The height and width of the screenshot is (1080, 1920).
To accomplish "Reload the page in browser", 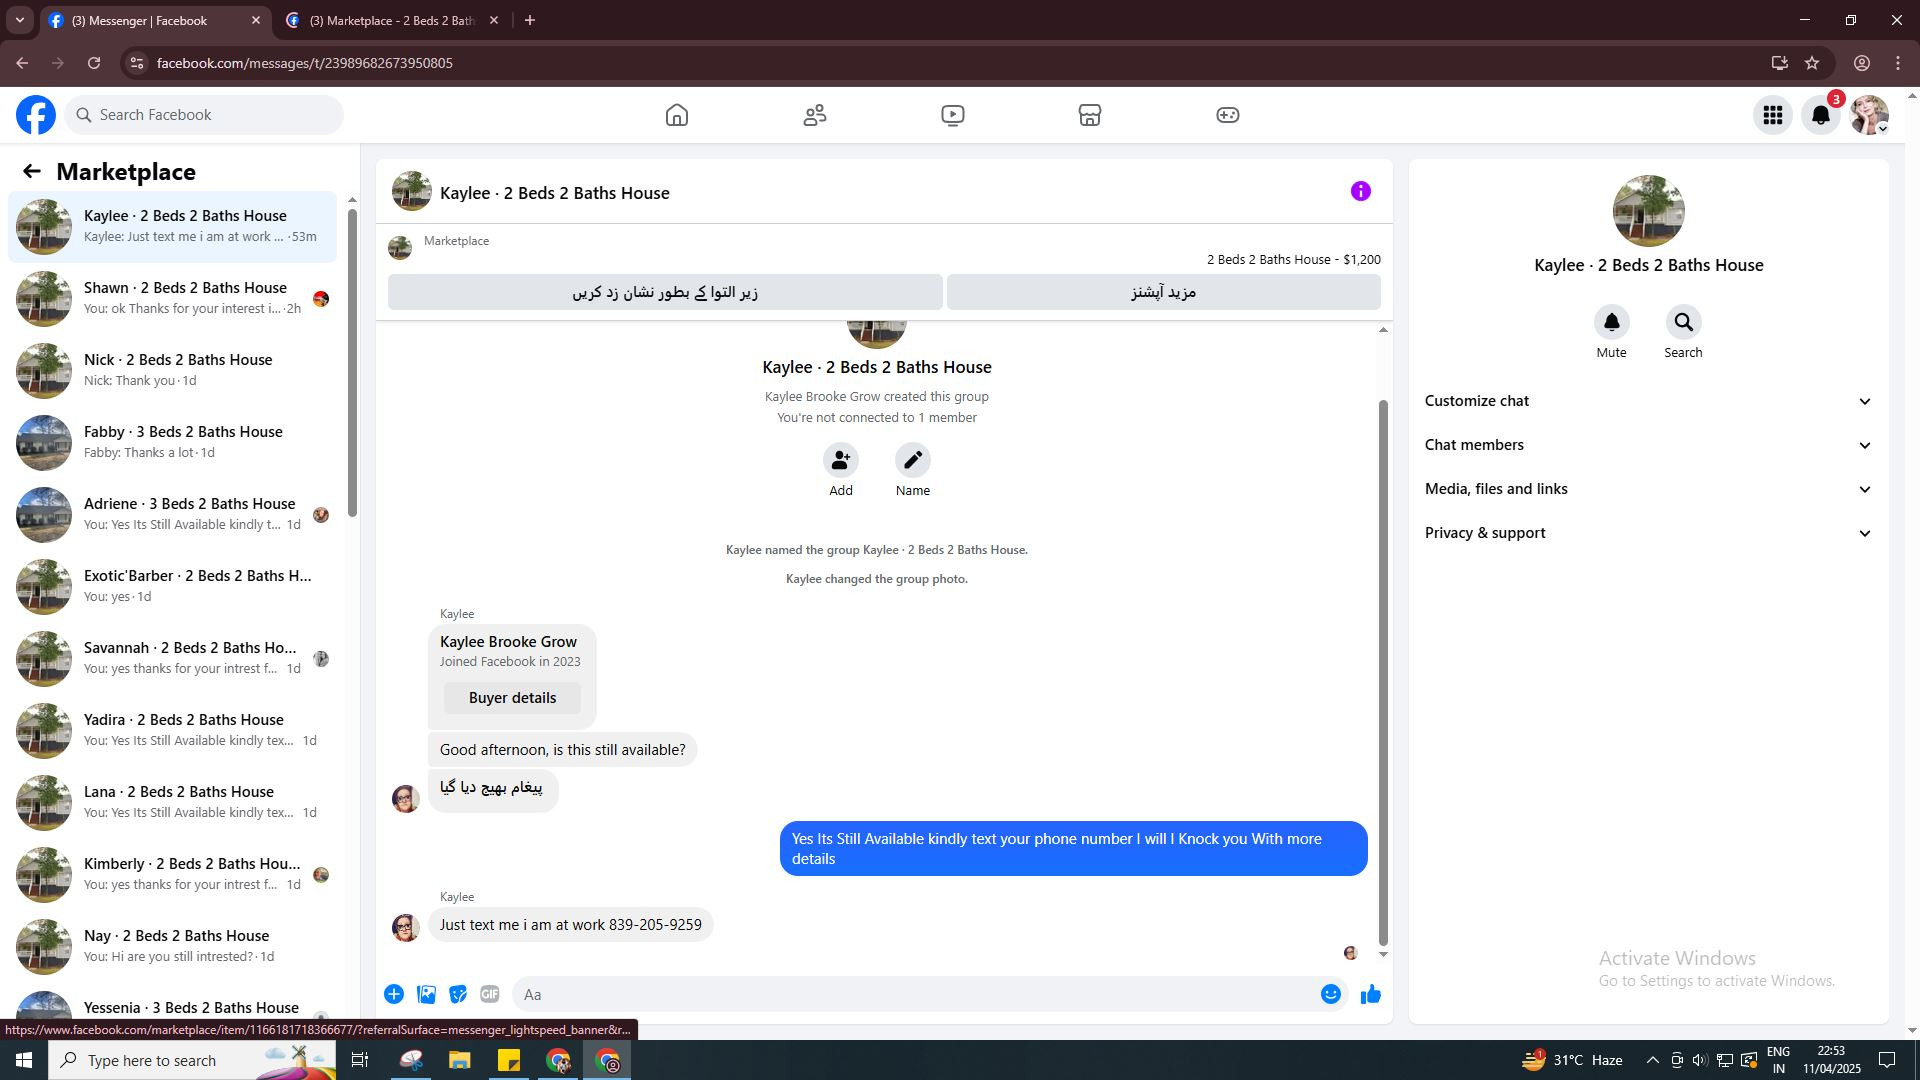I will (x=94, y=63).
